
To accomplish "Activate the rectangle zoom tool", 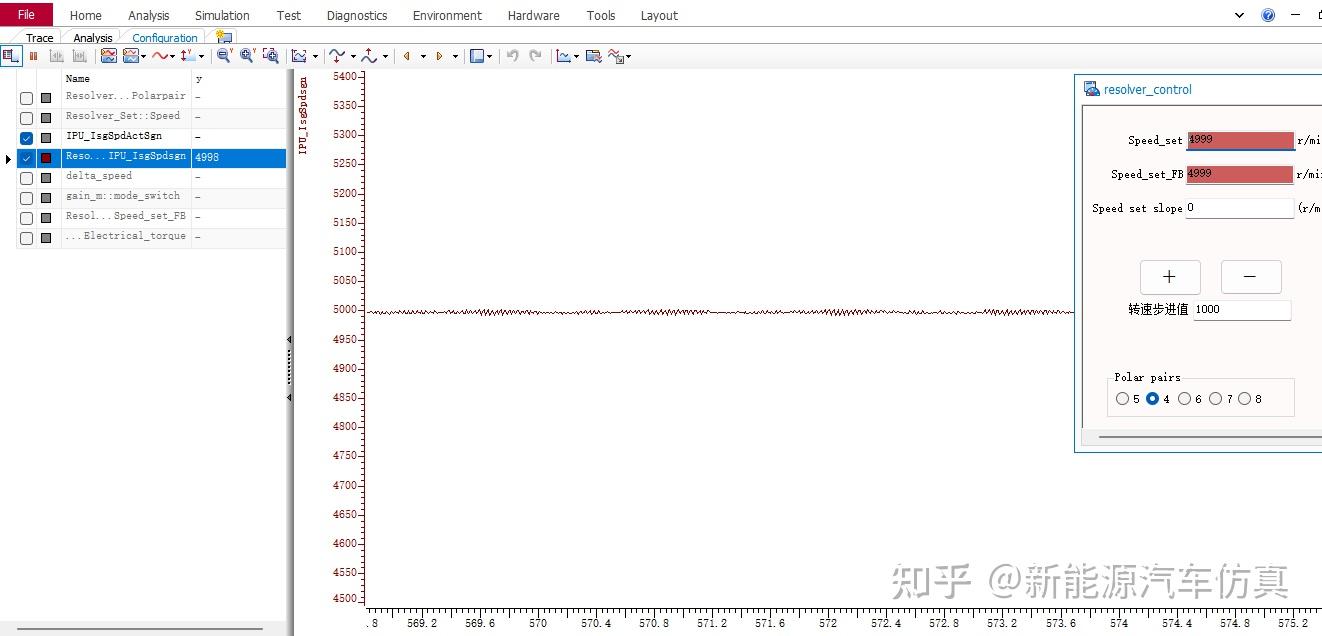I will [x=271, y=56].
